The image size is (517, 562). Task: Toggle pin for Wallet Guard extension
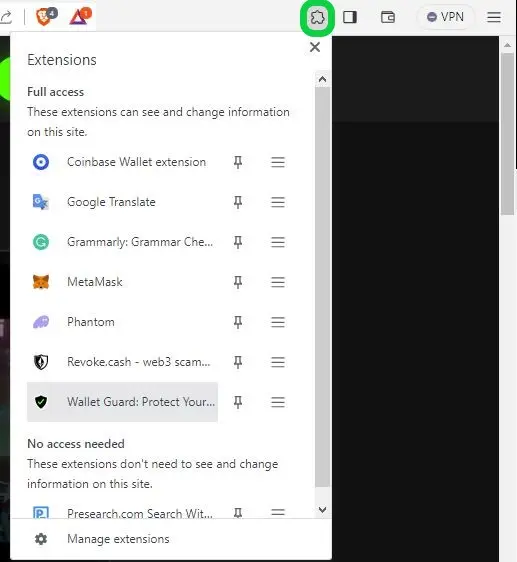point(238,402)
